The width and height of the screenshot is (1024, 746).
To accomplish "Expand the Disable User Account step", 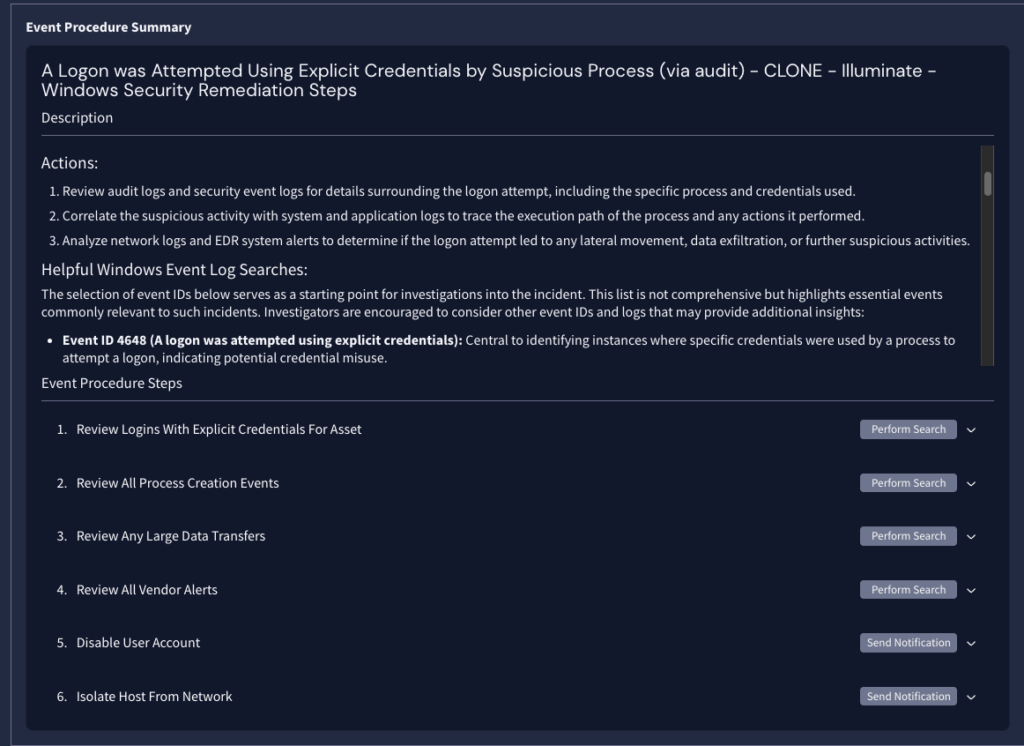I will click(x=969, y=642).
